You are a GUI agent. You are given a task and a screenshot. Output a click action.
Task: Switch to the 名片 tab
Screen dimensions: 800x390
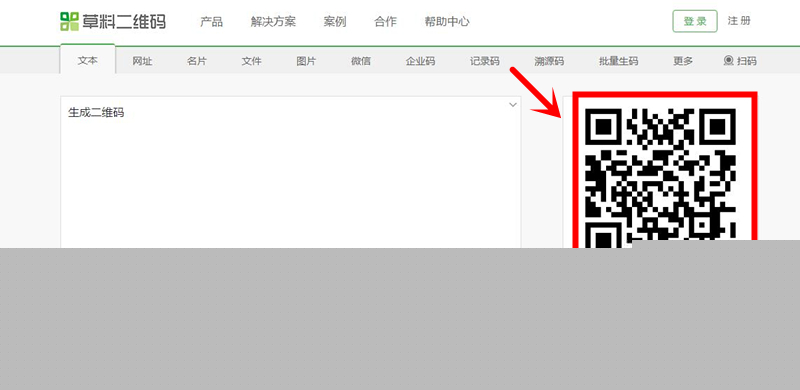[x=197, y=61]
